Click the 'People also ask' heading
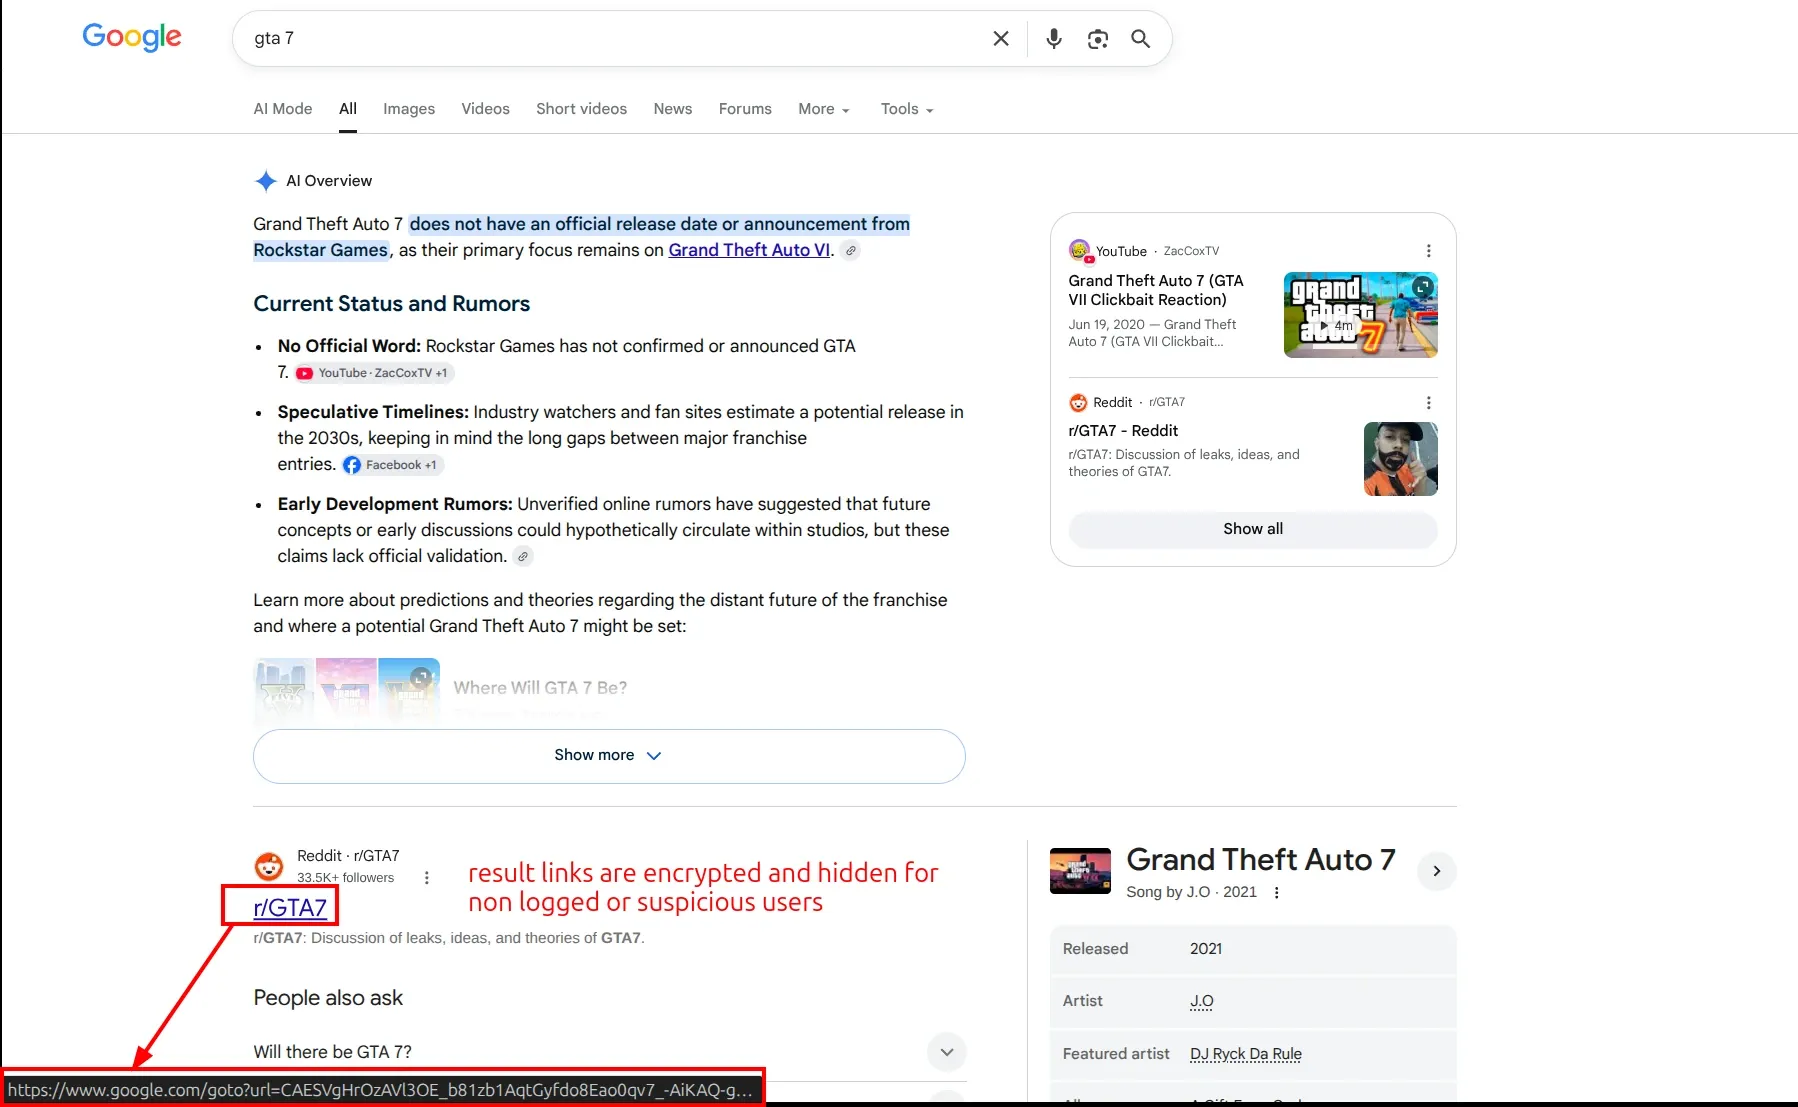1798x1107 pixels. click(328, 998)
